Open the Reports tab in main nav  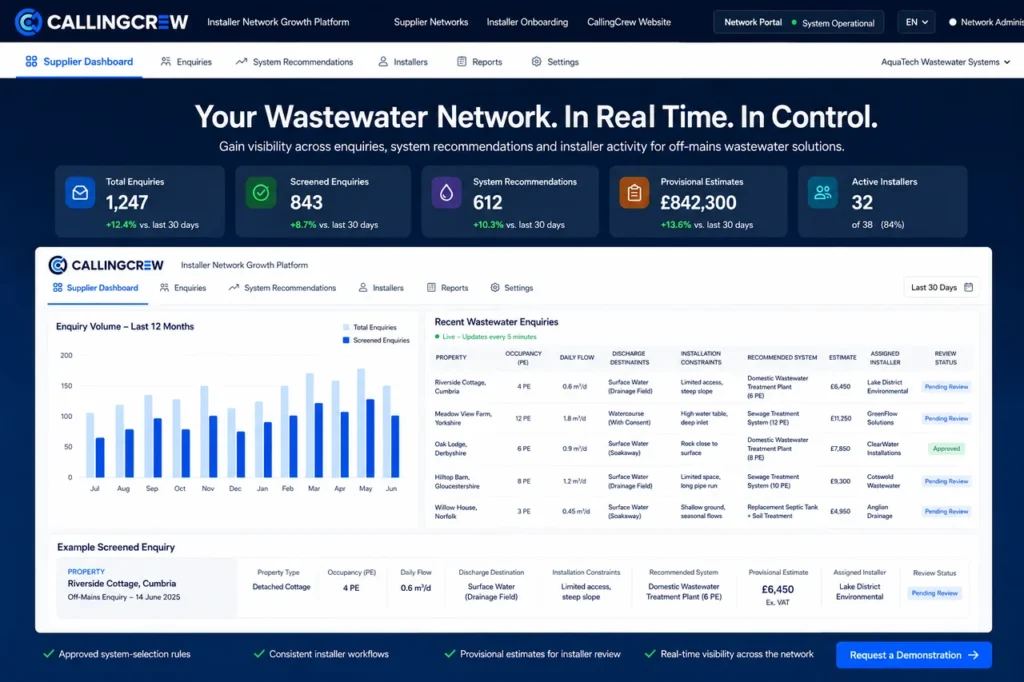[x=479, y=62]
